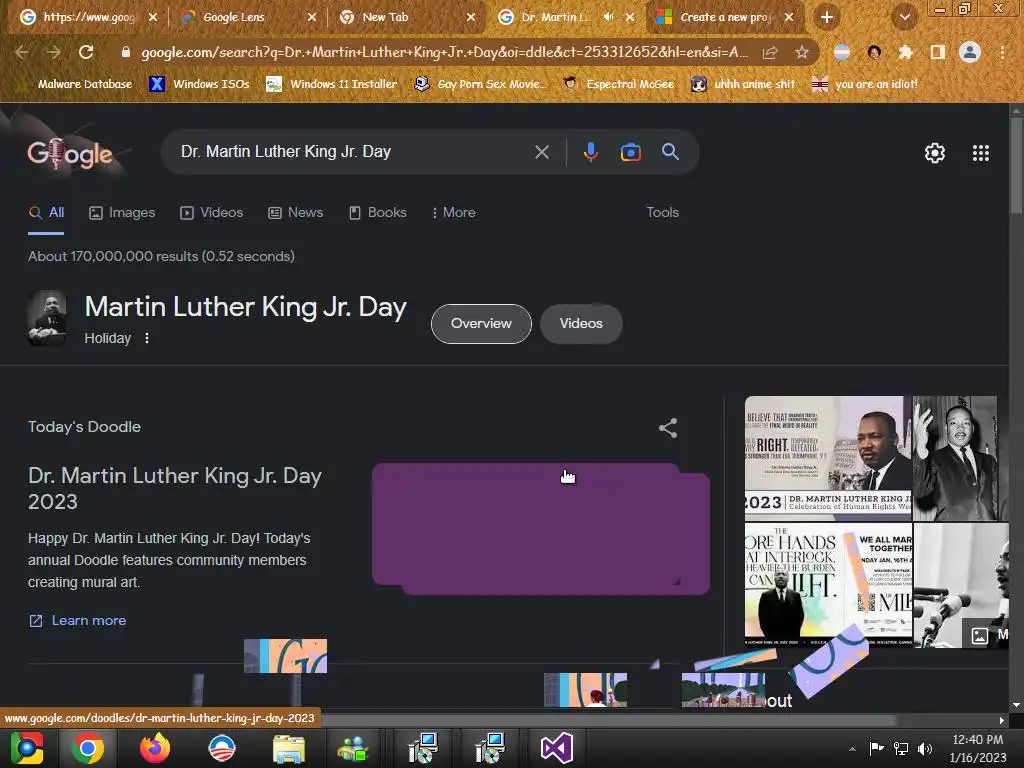
Task: Open Google Lens camera search icon
Action: (x=630, y=152)
